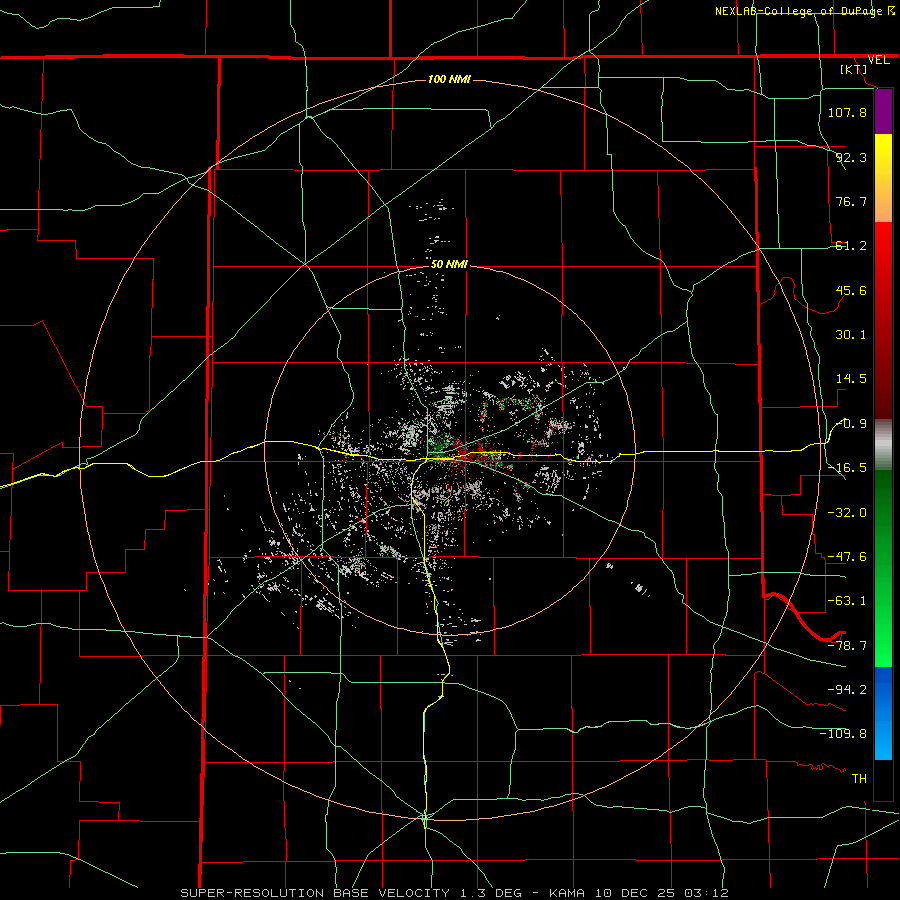
Task: Click the TH label under the color bar
Action: [859, 779]
